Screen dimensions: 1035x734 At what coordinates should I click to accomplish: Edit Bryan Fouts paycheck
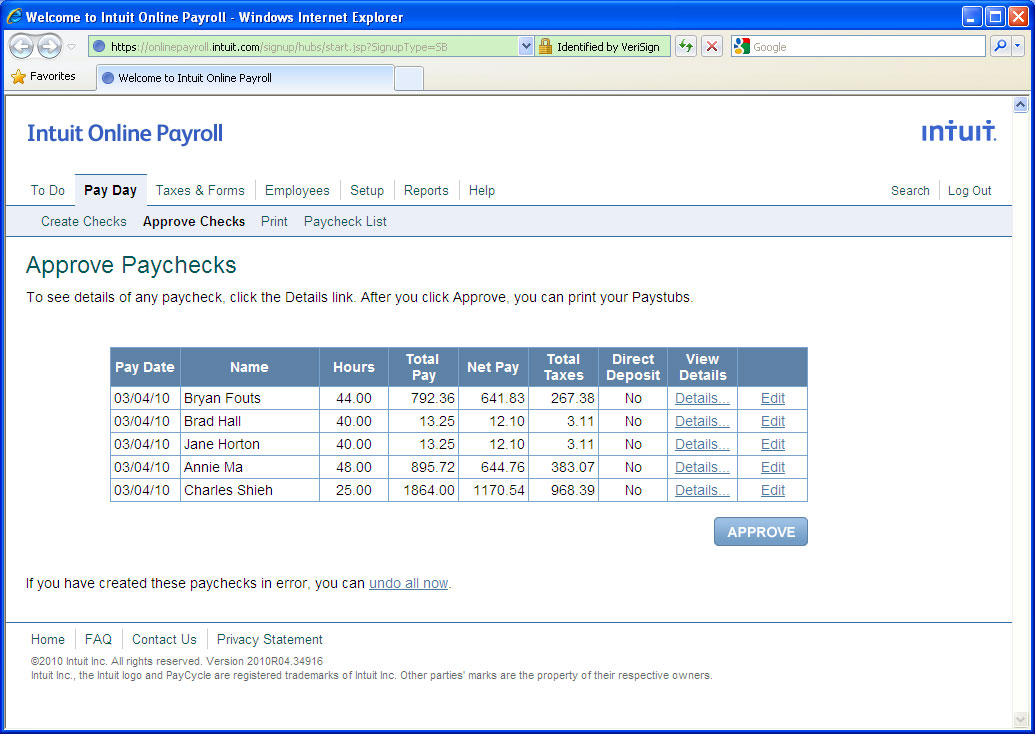click(x=773, y=398)
